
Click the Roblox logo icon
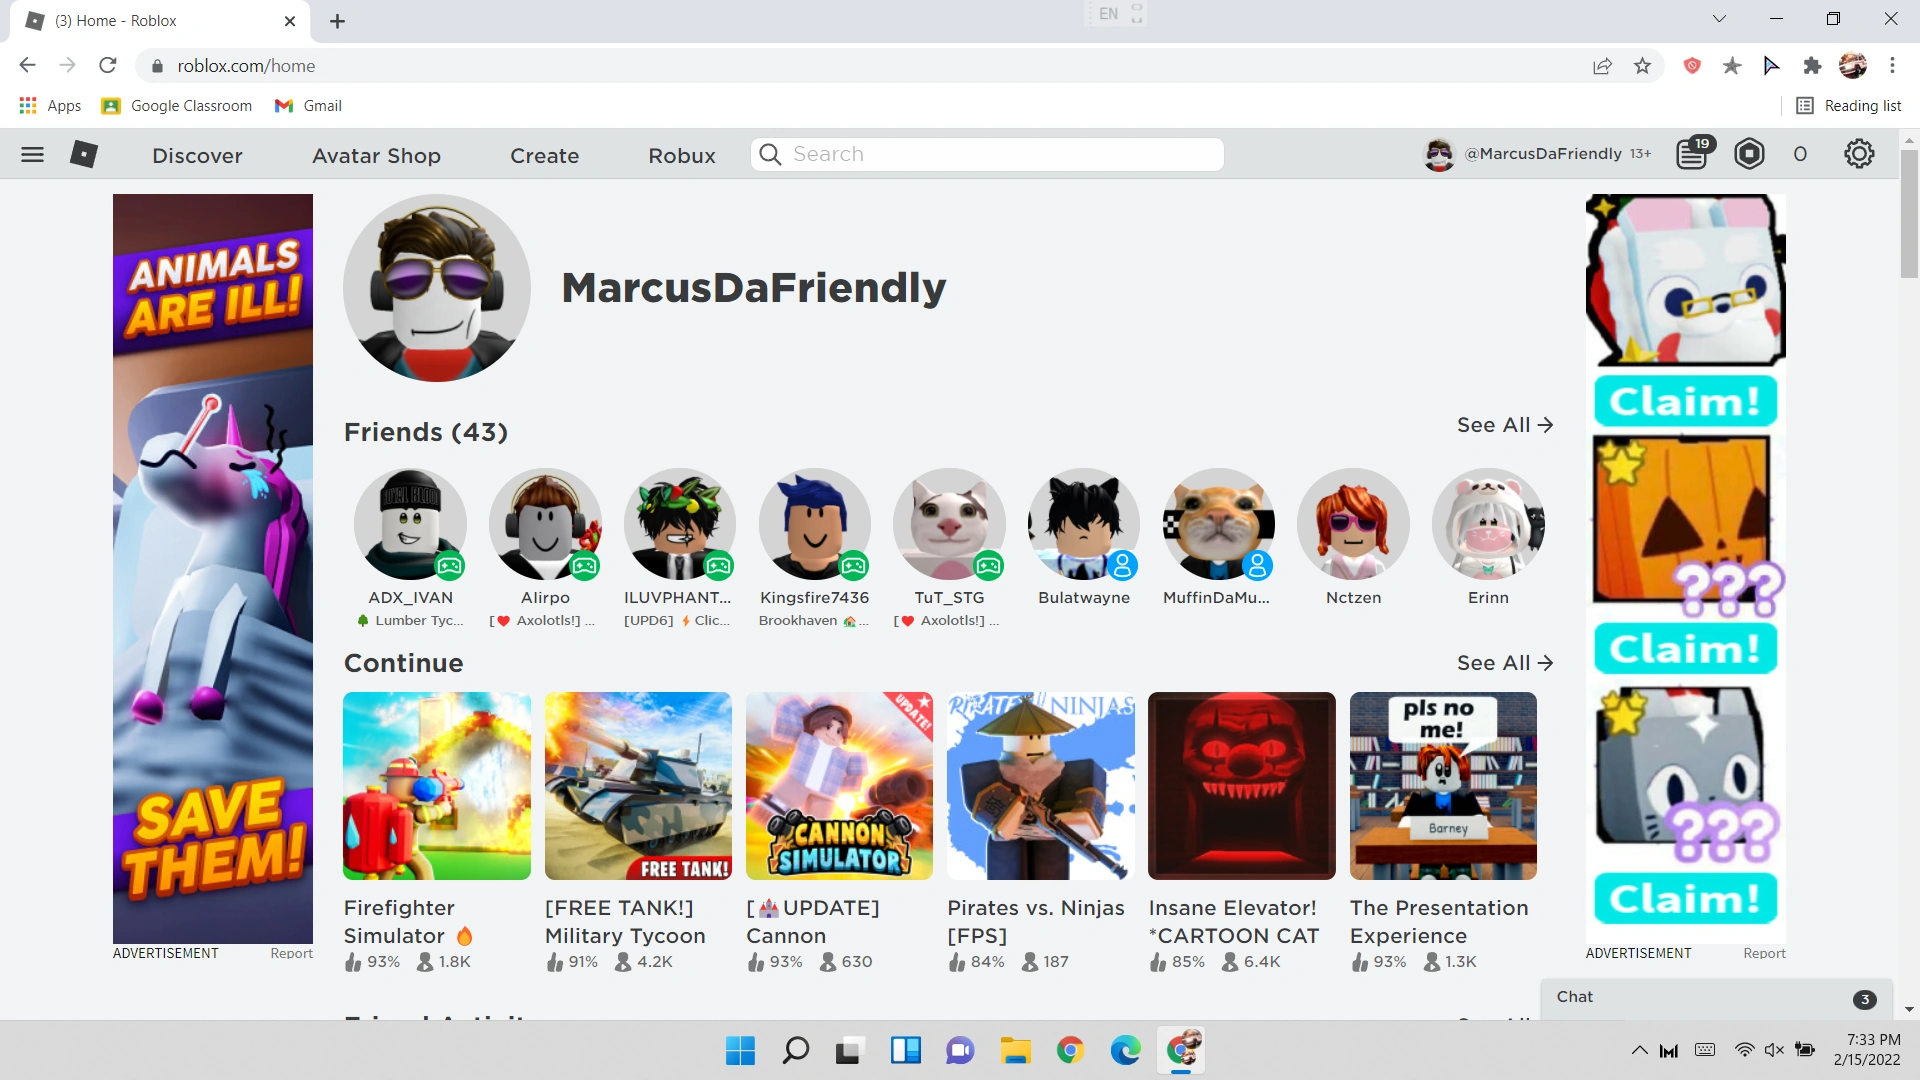(84, 154)
